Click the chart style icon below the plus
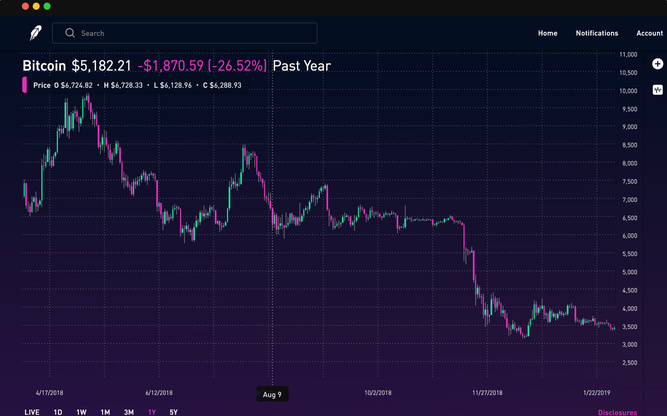Screen dimensions: 667x416 pos(657,89)
